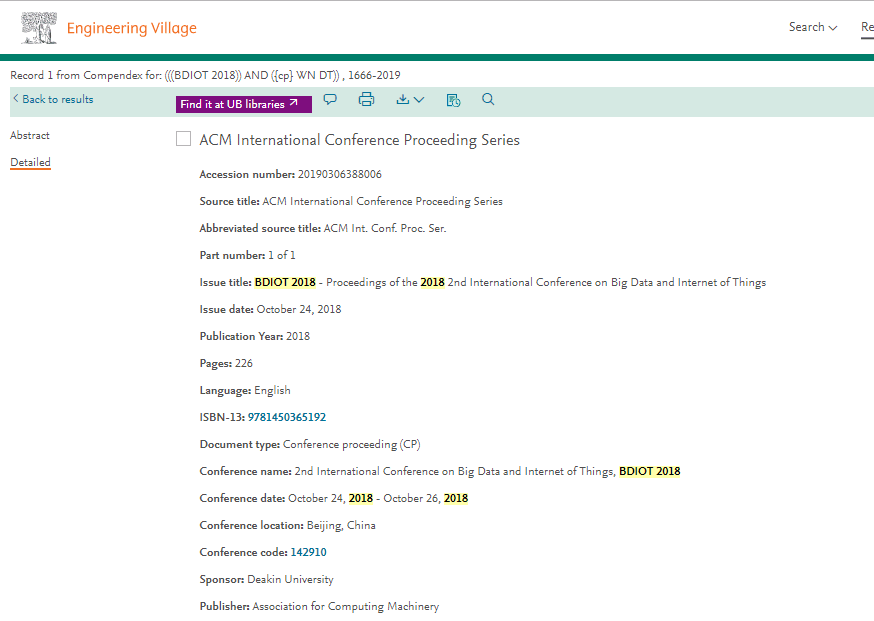Click the highlighted BDIOT 2018 in Issue title
Screen dimensions: 874x621
click(285, 282)
